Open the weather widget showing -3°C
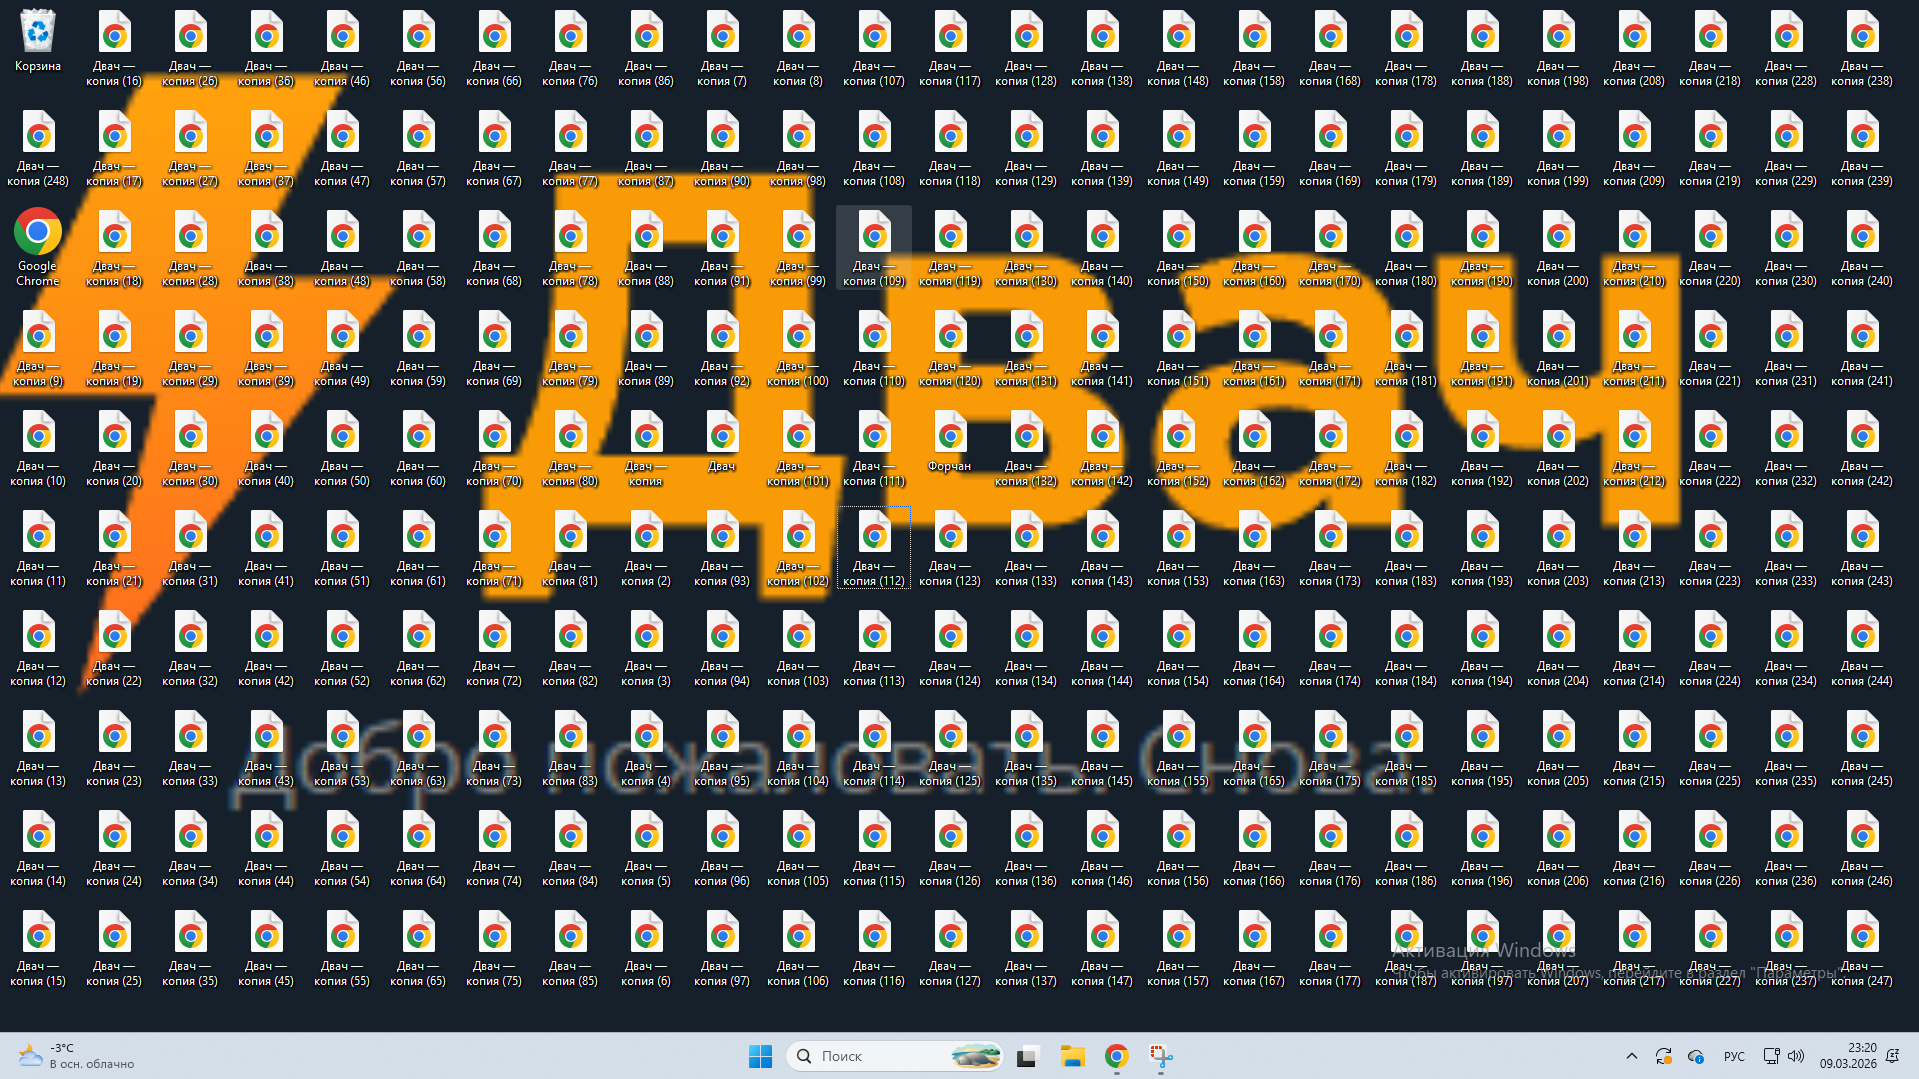This screenshot has width=1919, height=1079. click(x=76, y=1056)
